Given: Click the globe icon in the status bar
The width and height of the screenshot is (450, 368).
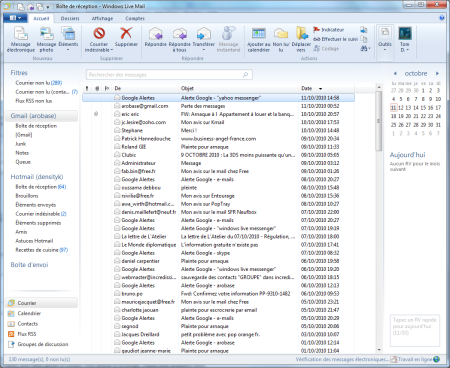Looking at the screenshot, I should 437,359.
